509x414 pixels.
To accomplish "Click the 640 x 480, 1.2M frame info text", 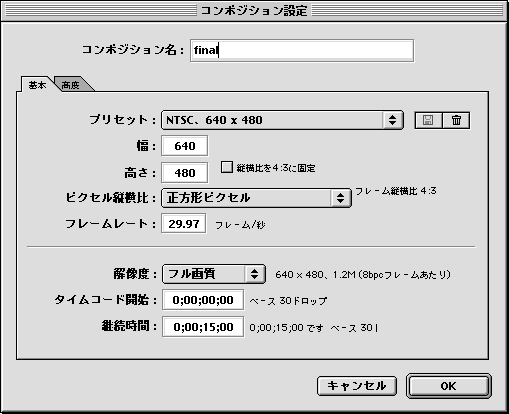I will [363, 275].
